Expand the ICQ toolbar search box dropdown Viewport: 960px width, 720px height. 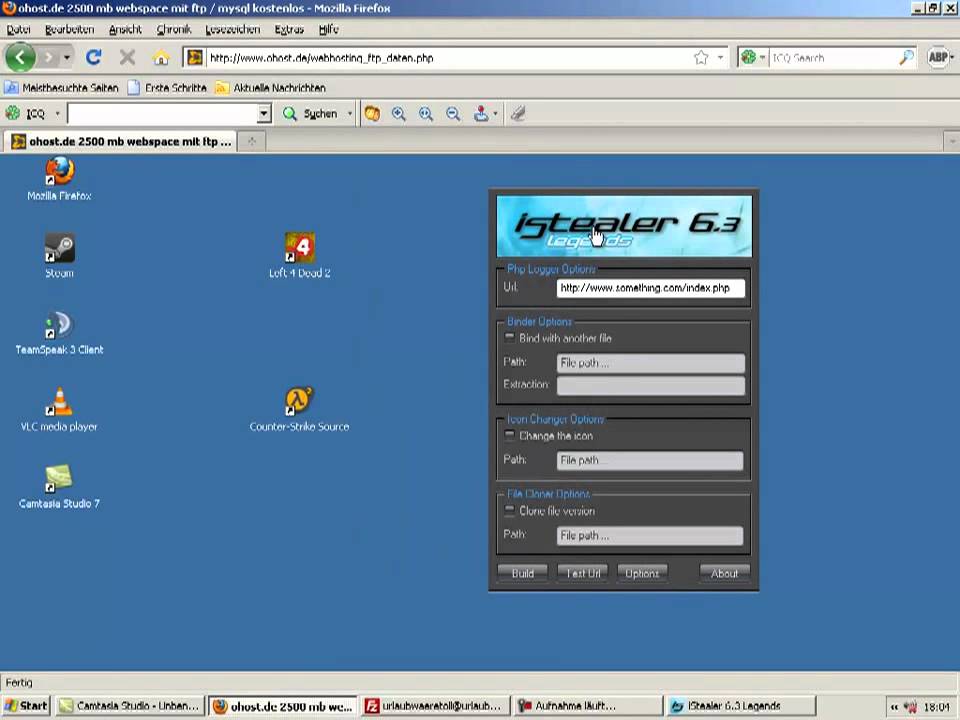(x=264, y=113)
